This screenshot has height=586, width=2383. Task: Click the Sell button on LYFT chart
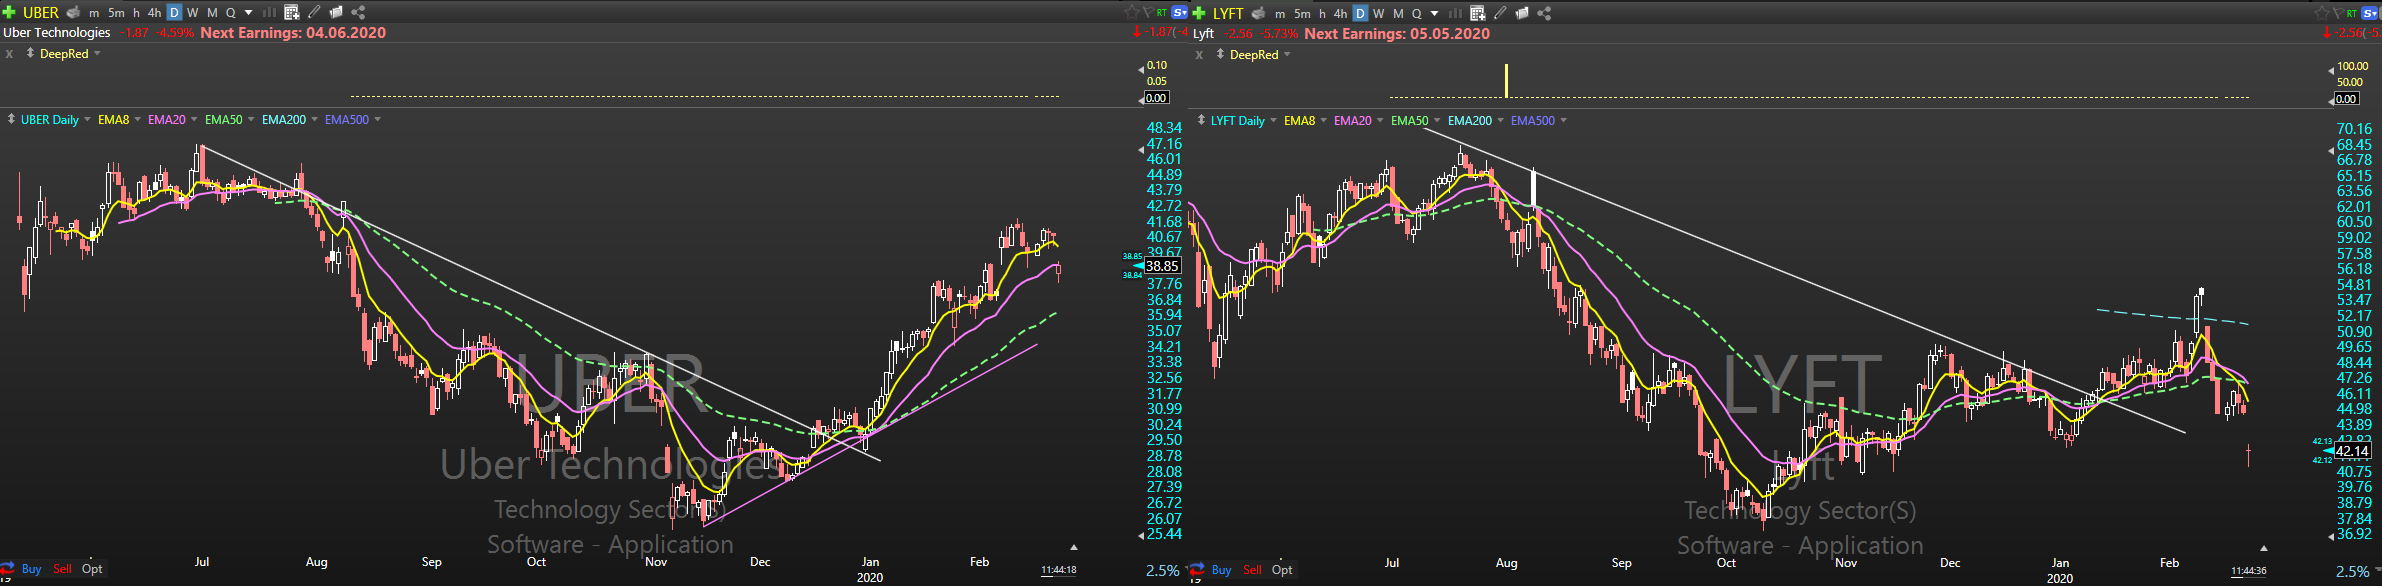click(1252, 570)
